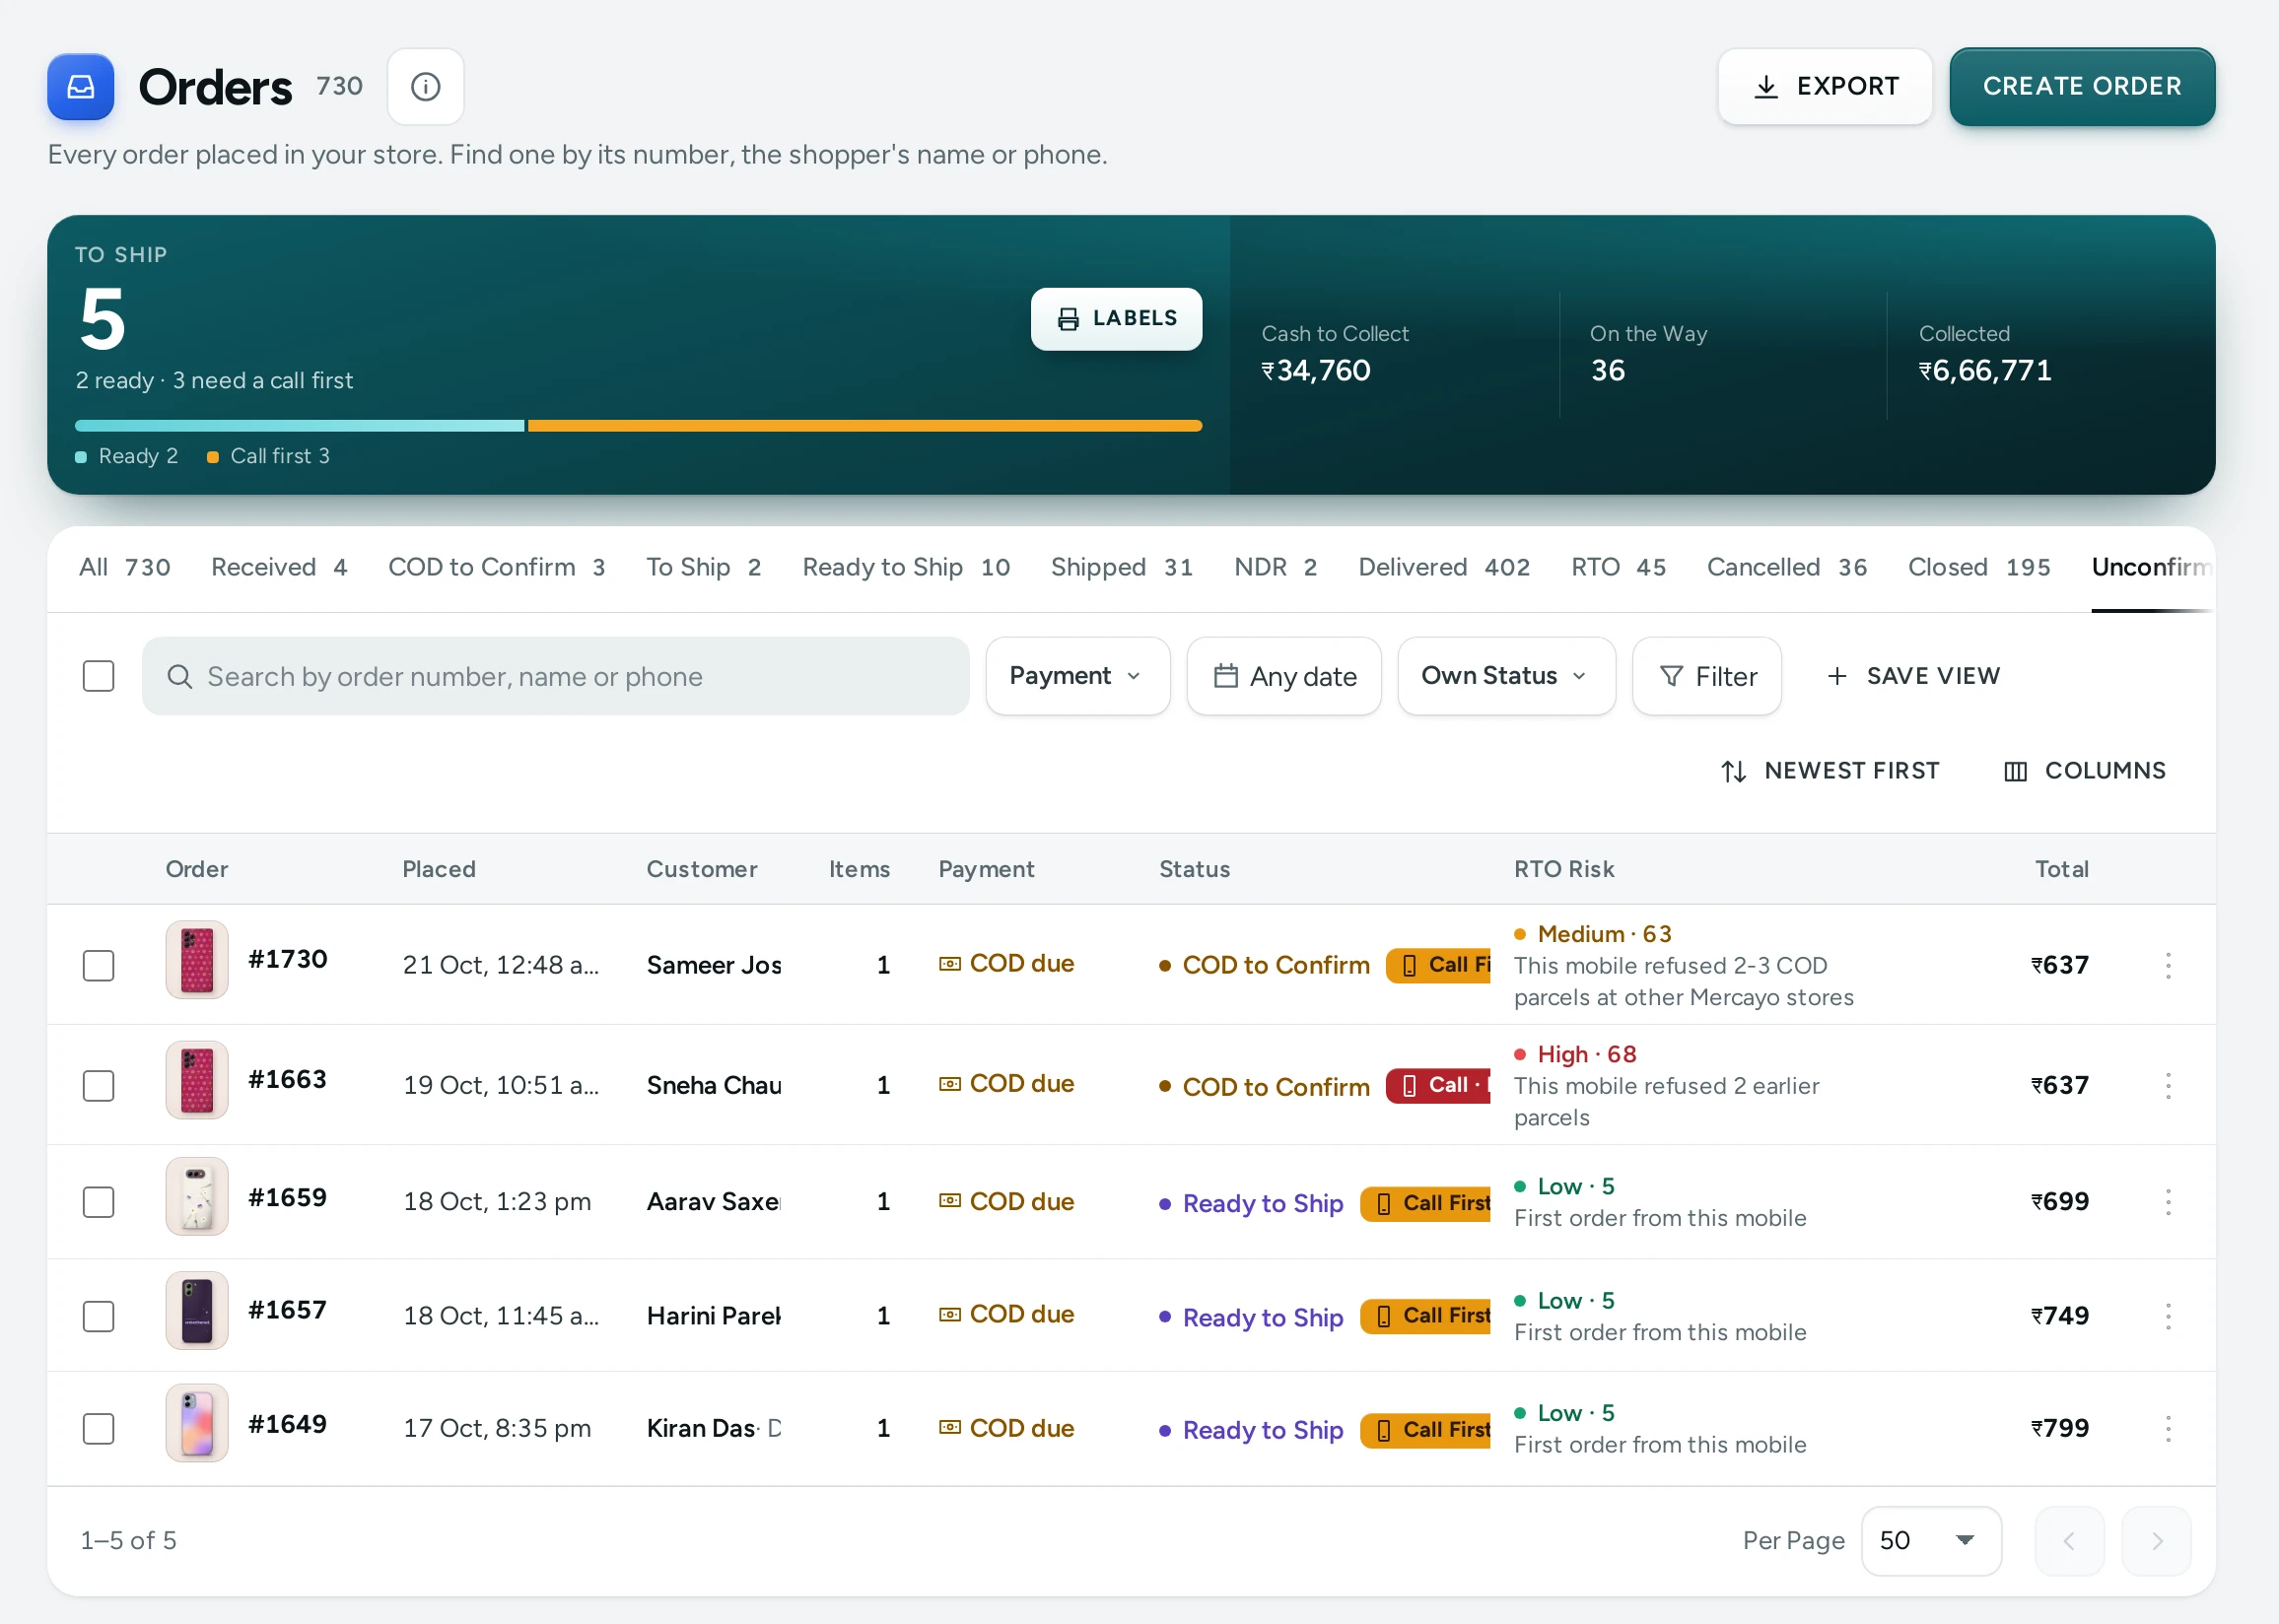Click customer name Sneha Chau
This screenshot has height=1624, width=2279.
[714, 1085]
